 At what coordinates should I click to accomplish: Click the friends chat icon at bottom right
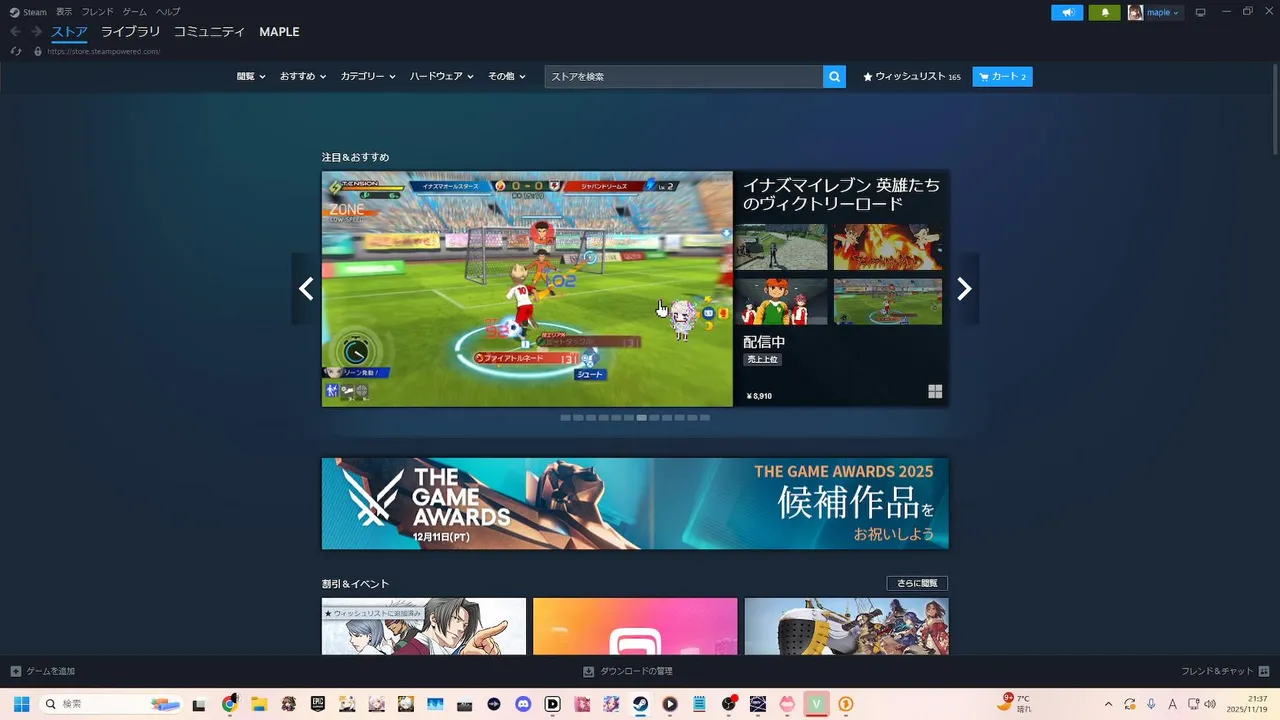(x=1264, y=671)
